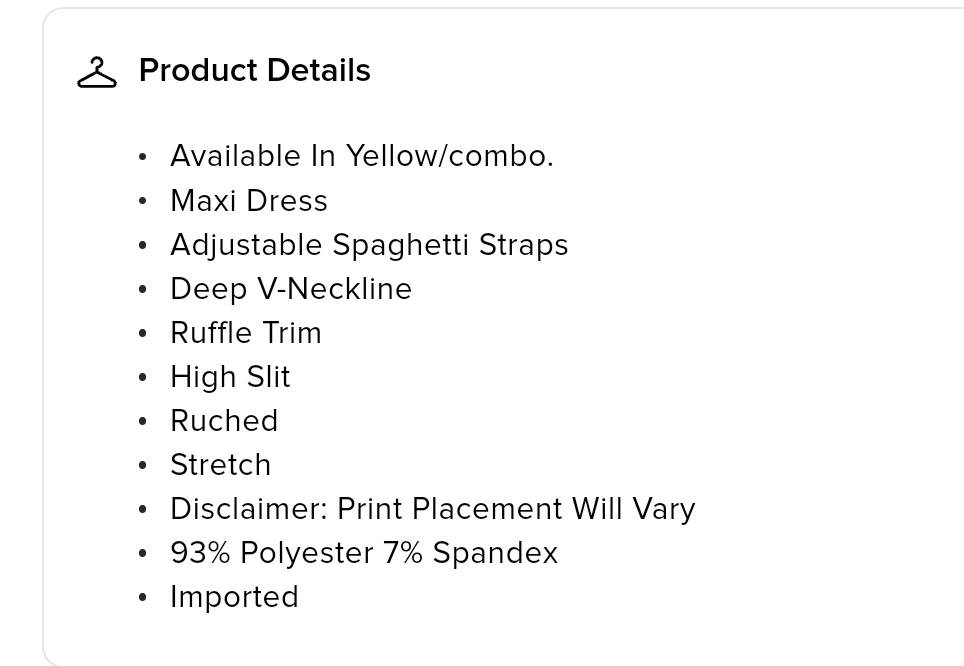Click the Ruched list item
Viewport: 964px width, 666px height.
pyautogui.click(x=224, y=421)
